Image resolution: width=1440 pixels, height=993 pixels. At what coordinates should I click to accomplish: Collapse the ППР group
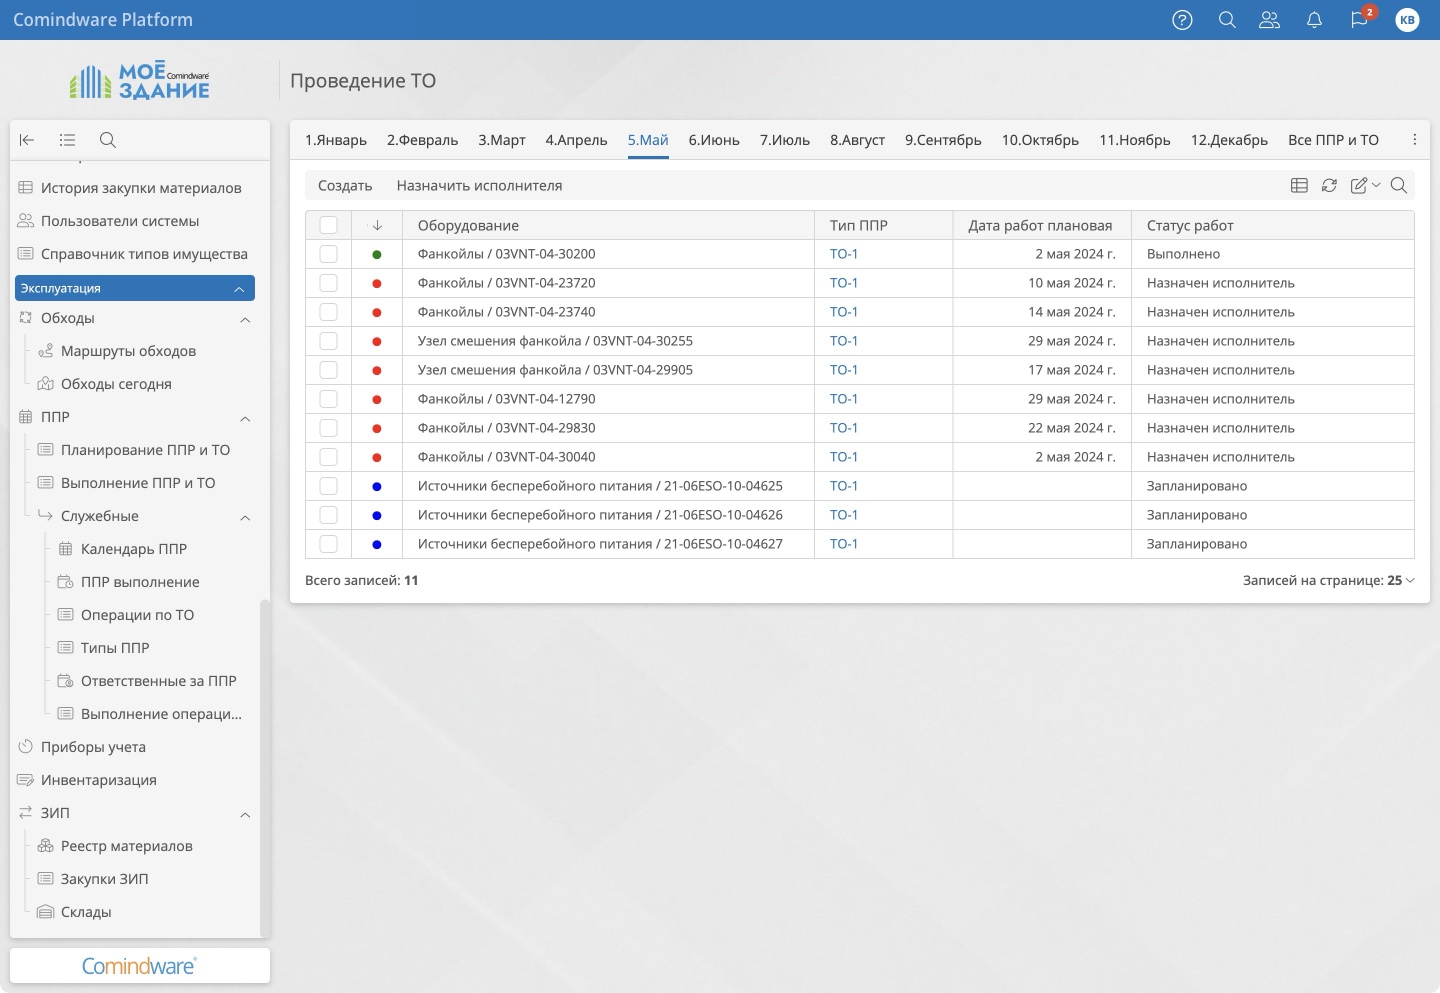click(x=245, y=418)
